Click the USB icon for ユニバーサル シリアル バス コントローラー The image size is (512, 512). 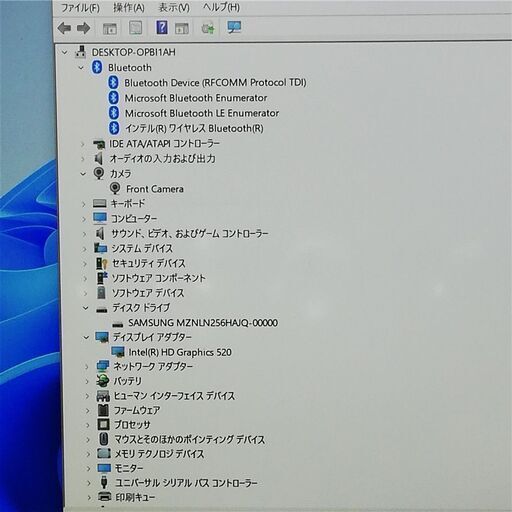coord(104,483)
